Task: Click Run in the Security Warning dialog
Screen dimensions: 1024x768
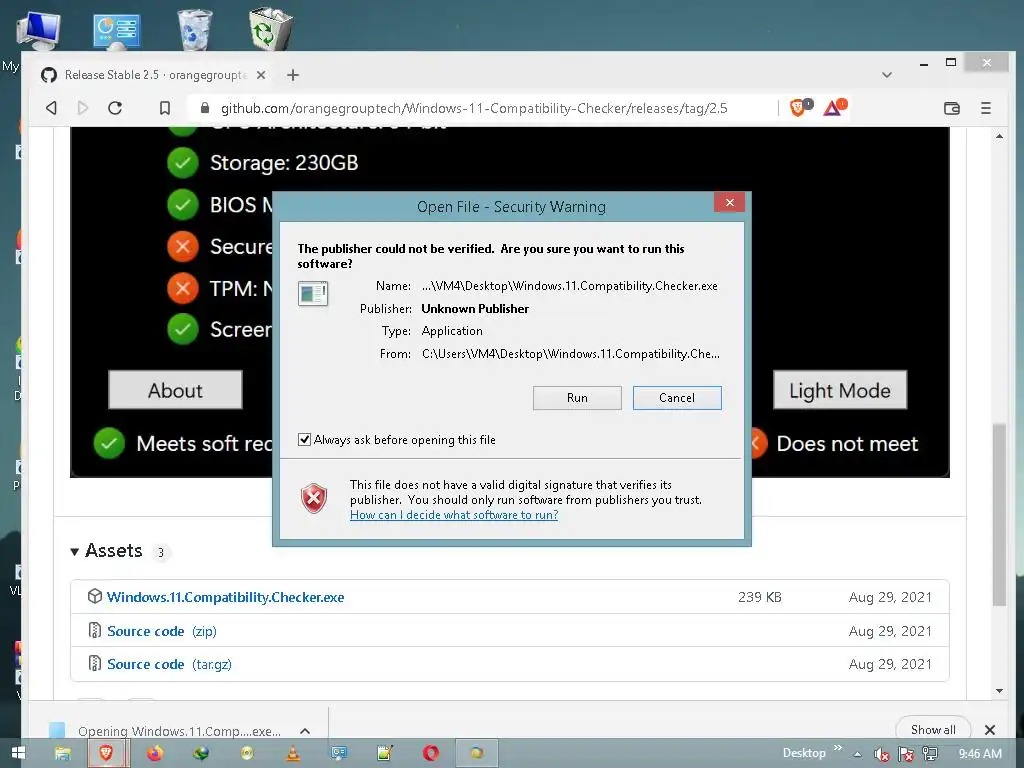Action: click(577, 398)
